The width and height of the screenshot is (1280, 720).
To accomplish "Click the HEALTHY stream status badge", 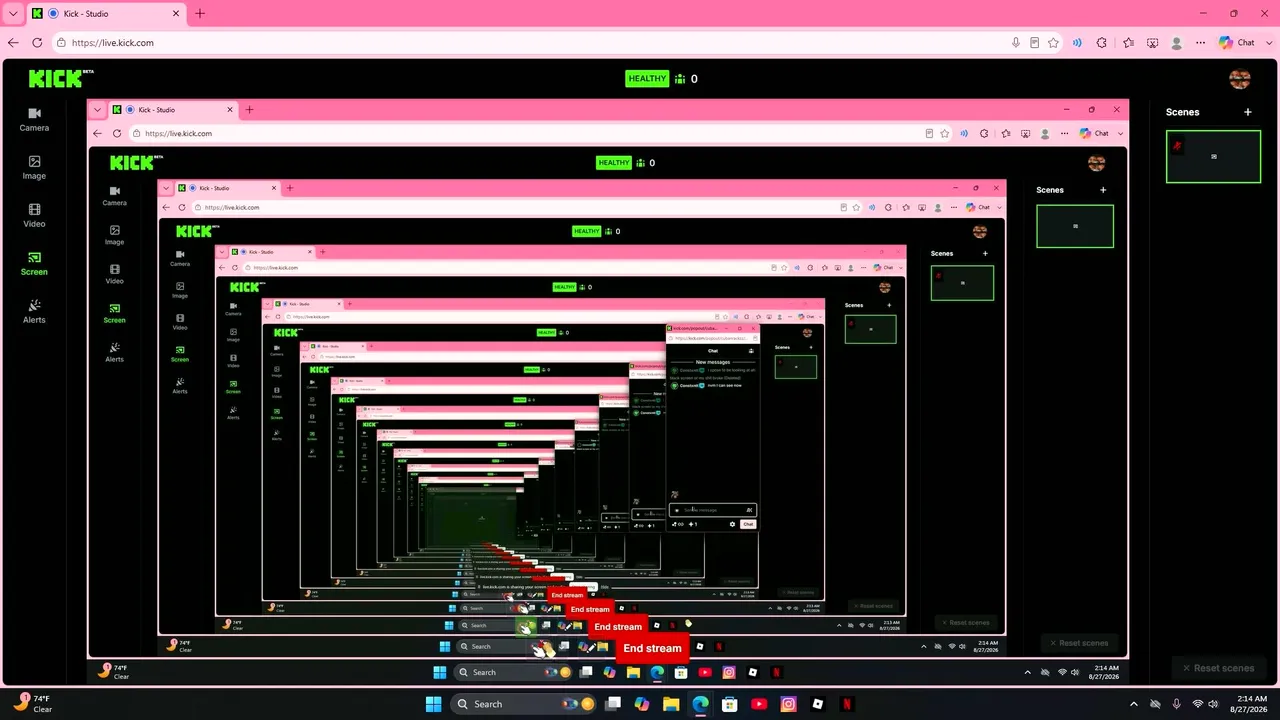I will (x=647, y=78).
